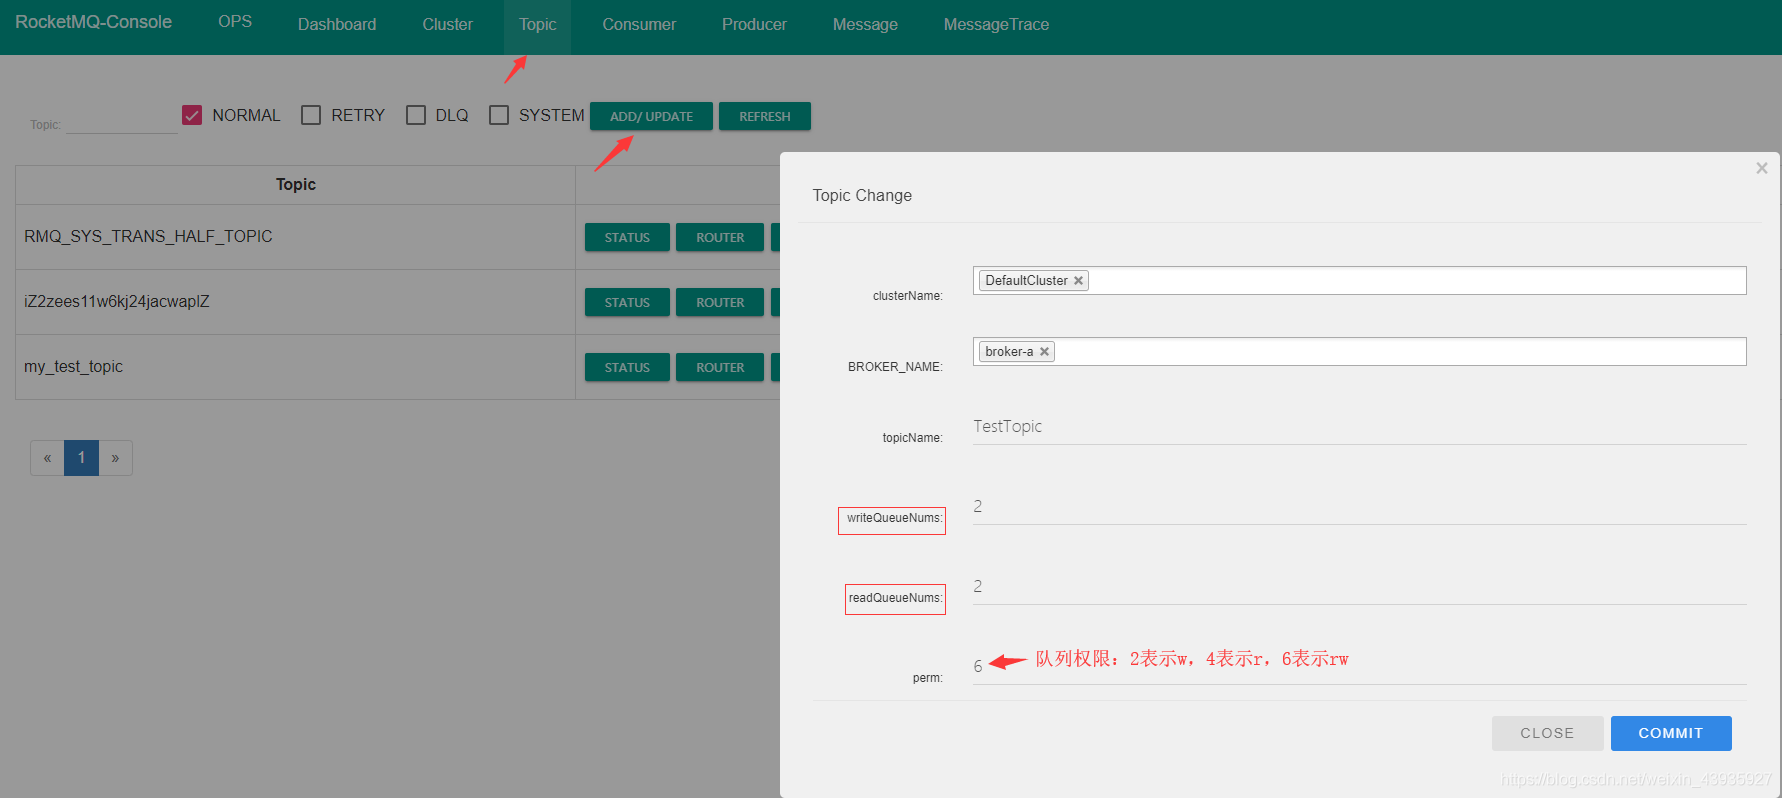Uncheck the NORMAL checkbox
The image size is (1782, 798).
coord(193,116)
